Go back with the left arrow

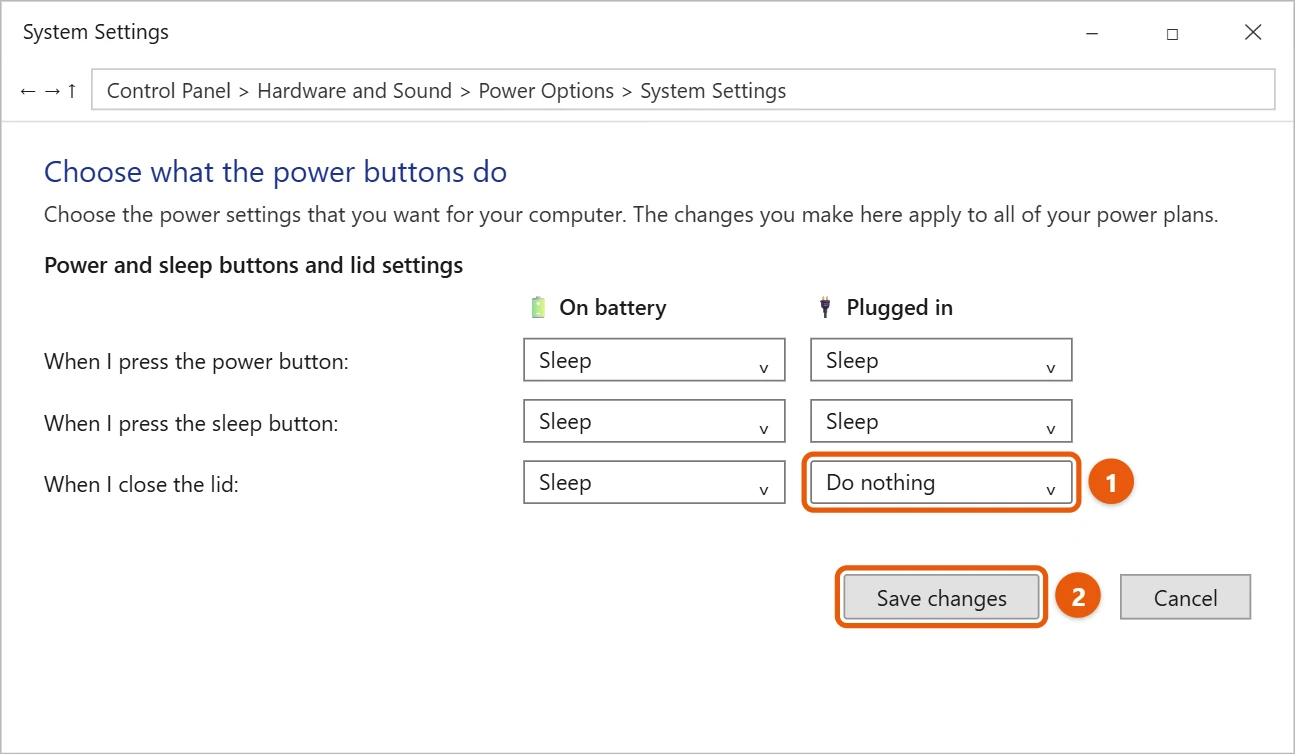(x=27, y=91)
